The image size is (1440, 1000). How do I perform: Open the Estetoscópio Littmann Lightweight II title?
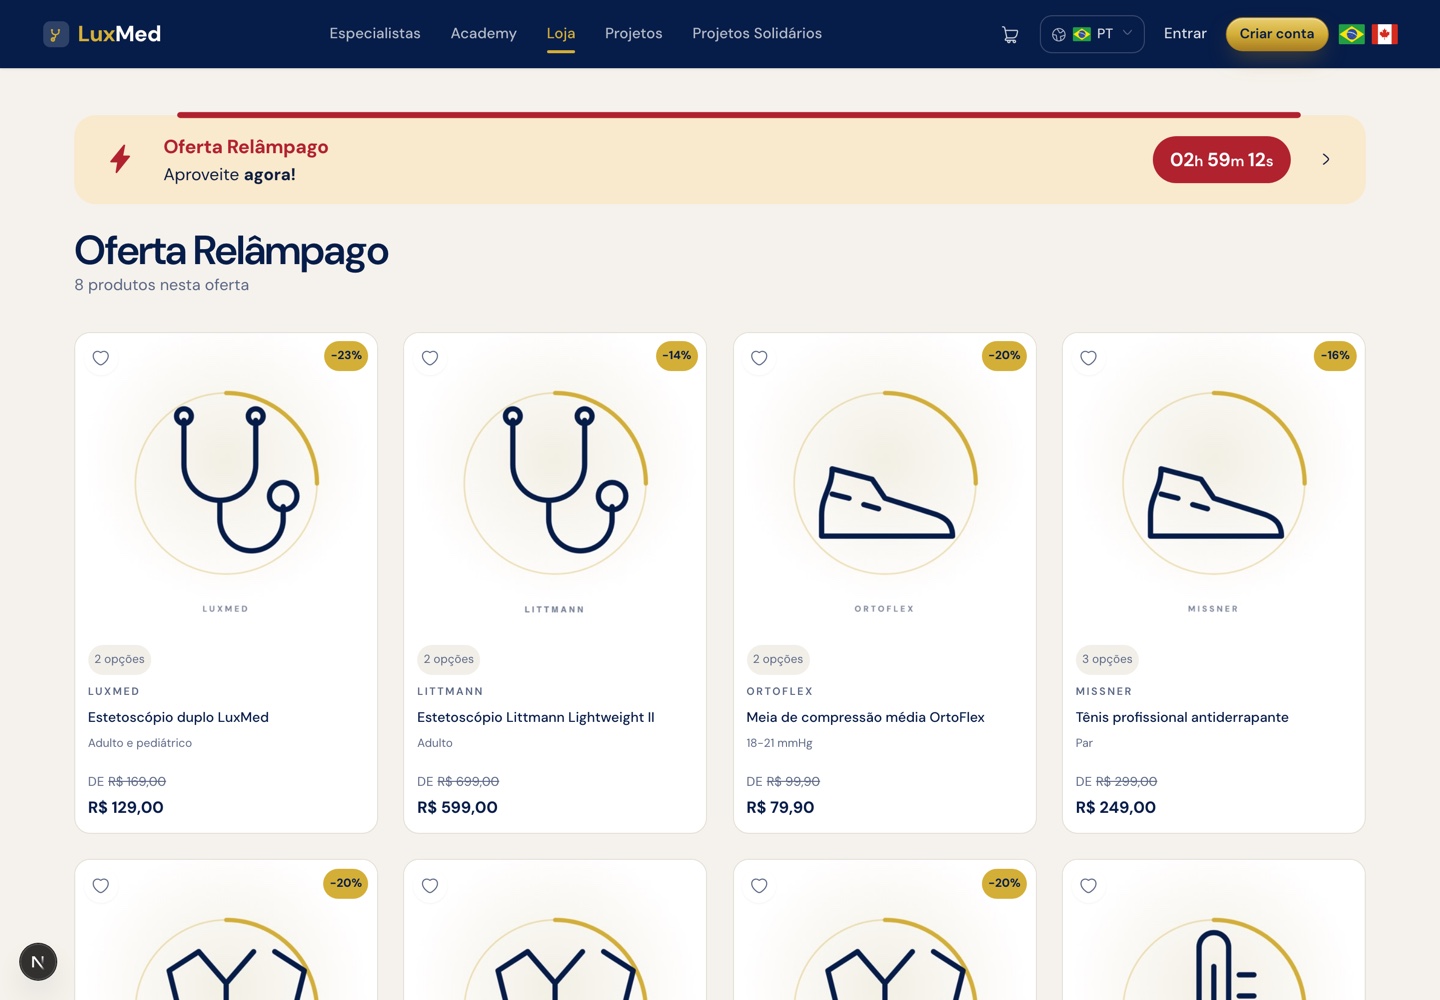point(536,717)
